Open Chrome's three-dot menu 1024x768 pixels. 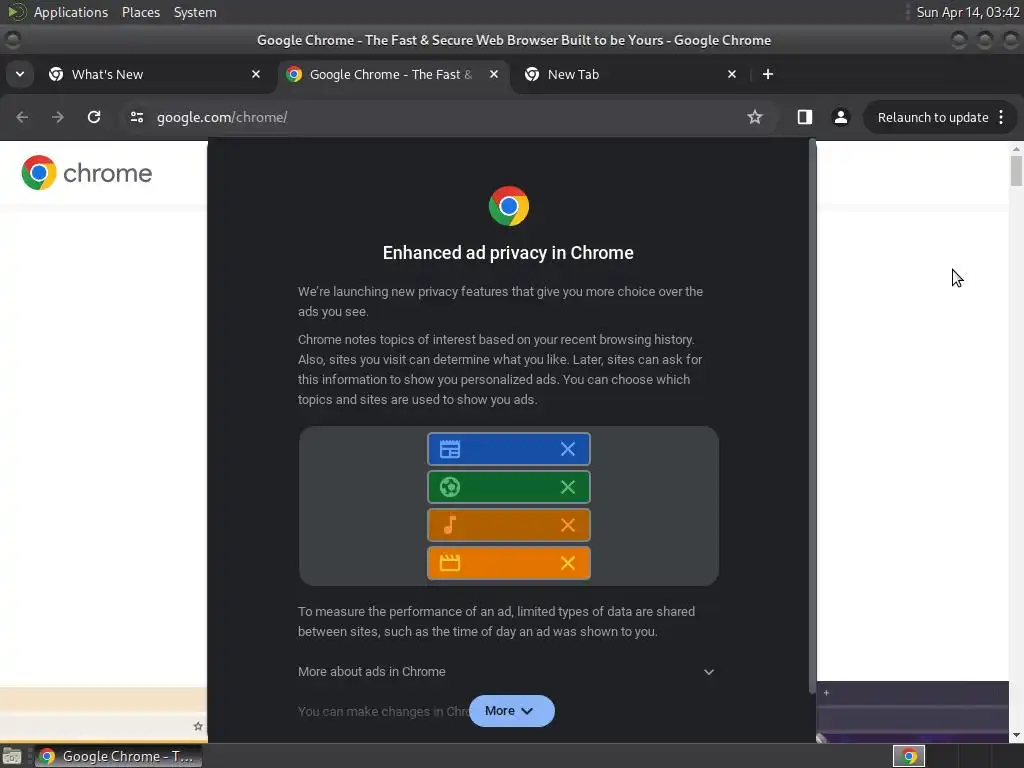tap(1001, 117)
